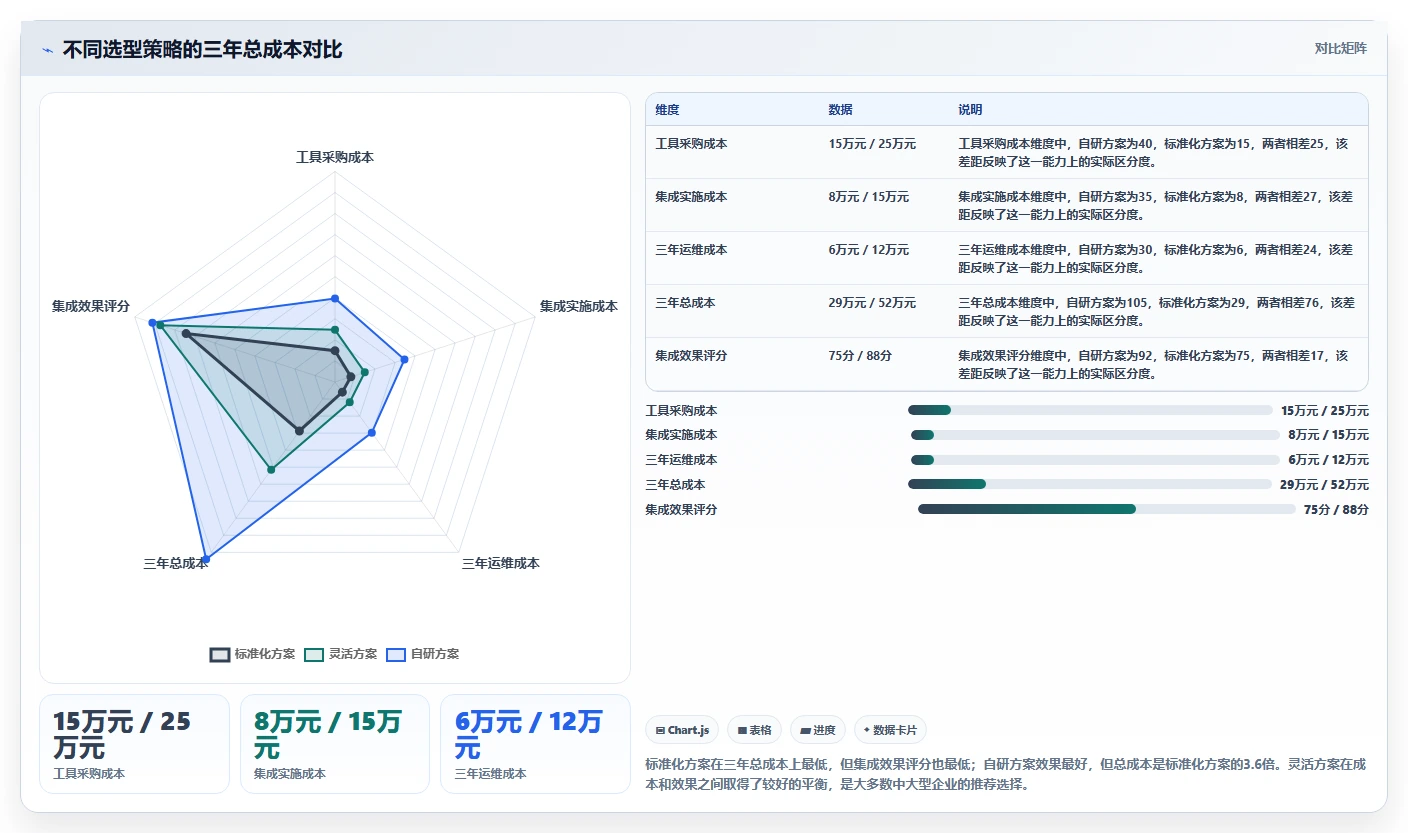Click the 75分 / 88分 table cell
The image size is (1408, 833).
[x=860, y=356]
